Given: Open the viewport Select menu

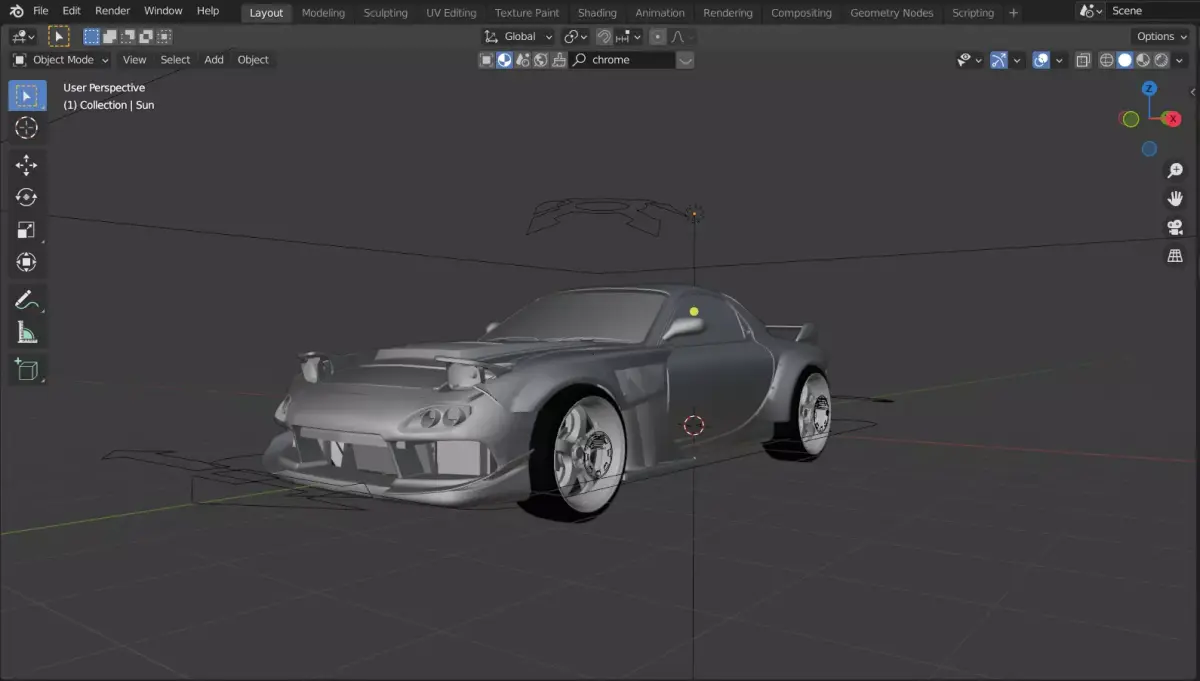Looking at the screenshot, I should pyautogui.click(x=175, y=60).
